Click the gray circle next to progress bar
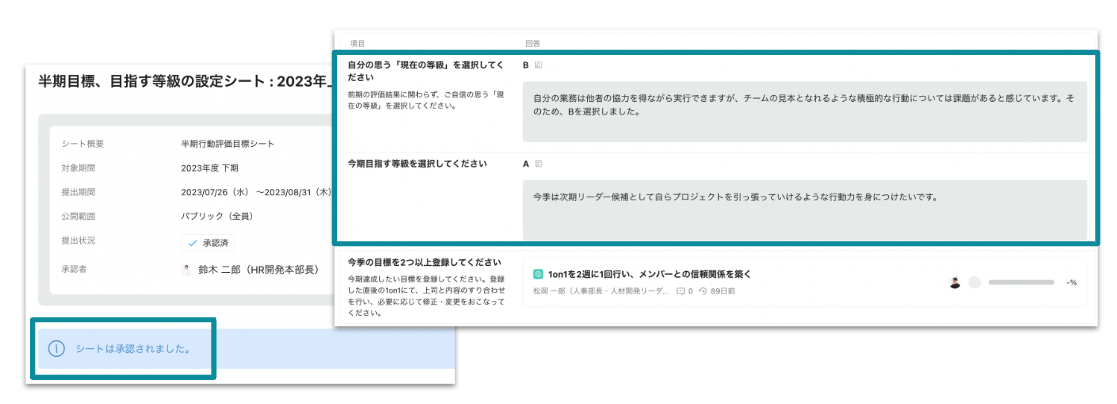The image size is (1117, 404). click(975, 283)
